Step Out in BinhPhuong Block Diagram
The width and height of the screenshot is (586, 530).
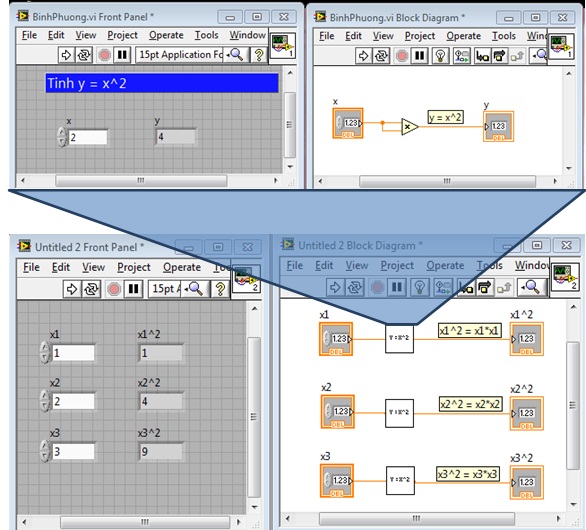pos(517,56)
